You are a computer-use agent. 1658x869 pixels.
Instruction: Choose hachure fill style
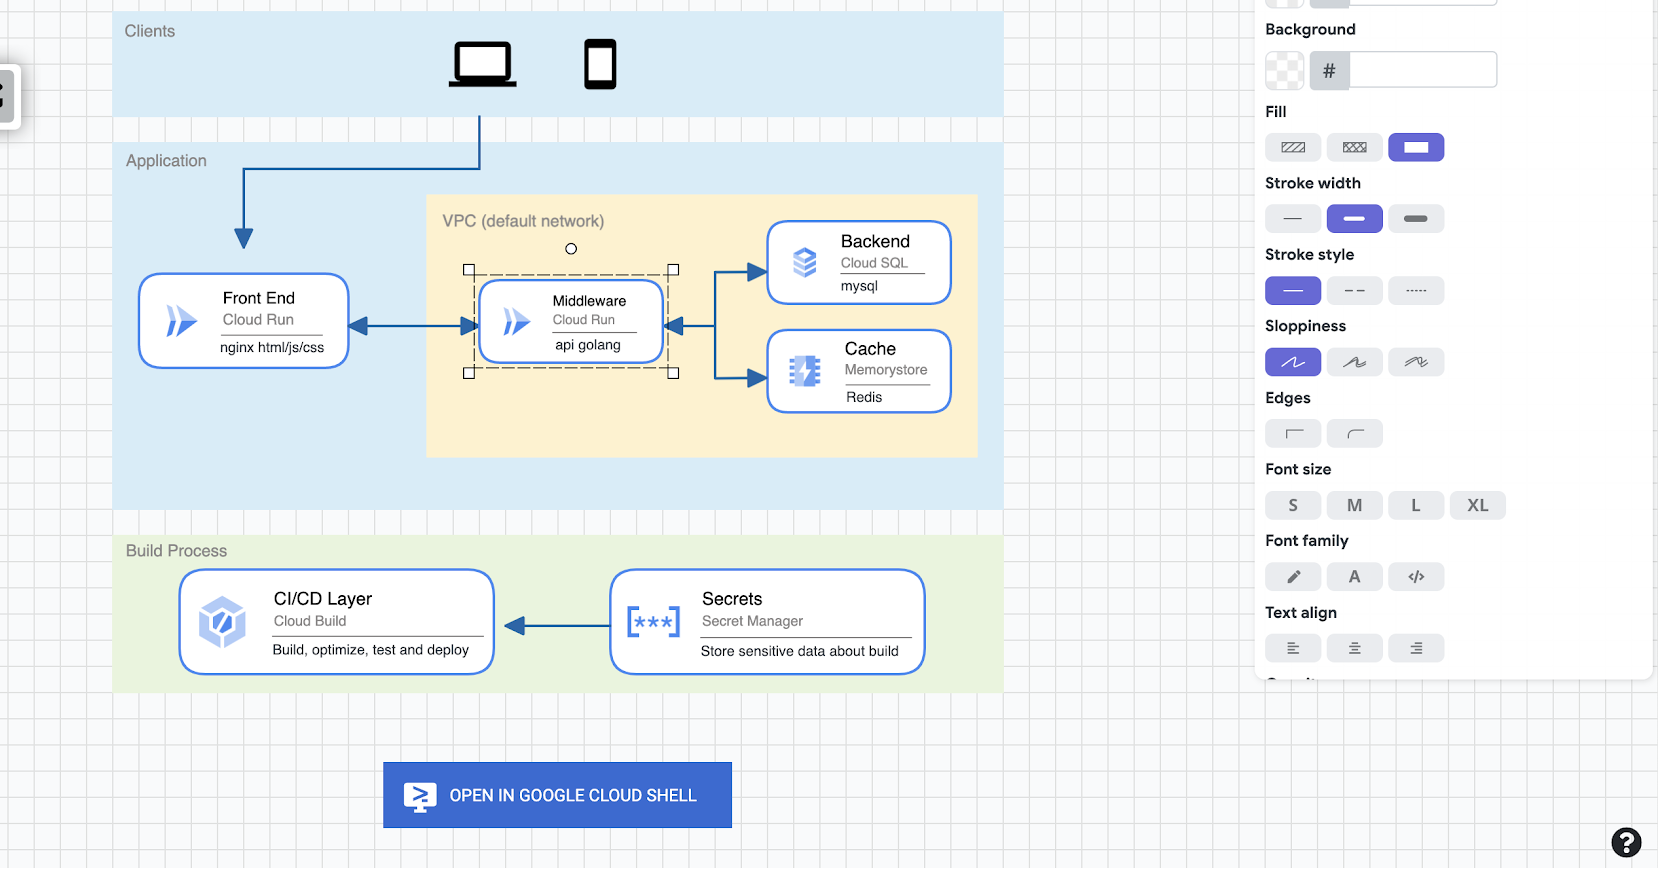click(x=1293, y=147)
